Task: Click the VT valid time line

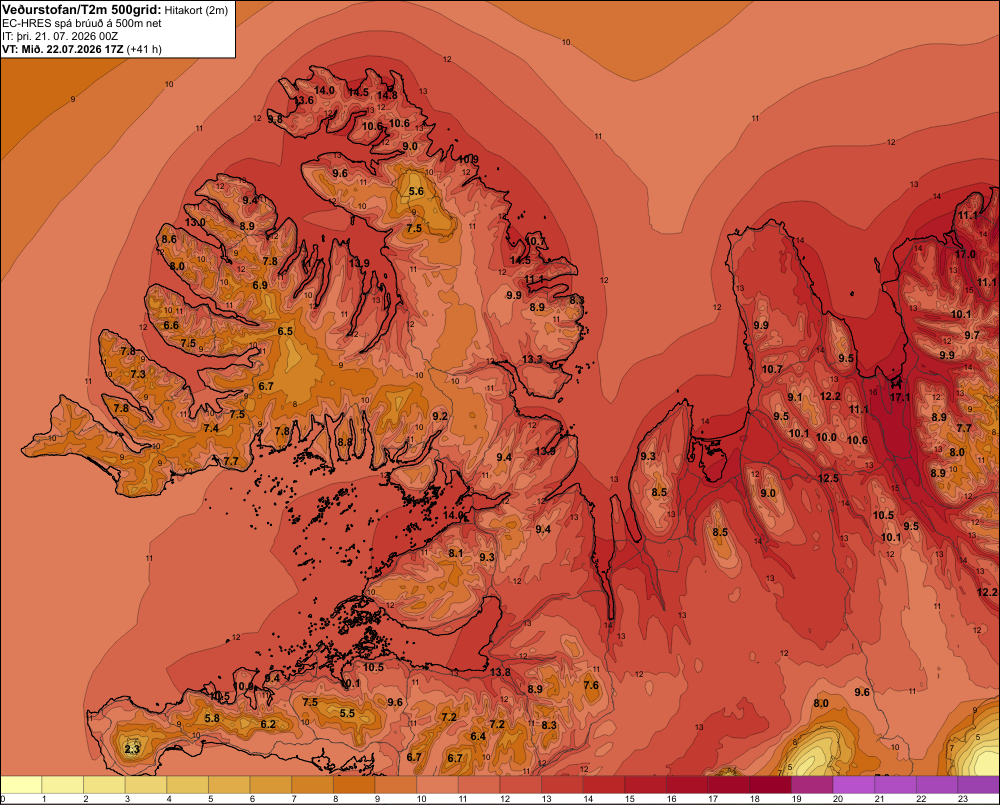Action: point(82,49)
